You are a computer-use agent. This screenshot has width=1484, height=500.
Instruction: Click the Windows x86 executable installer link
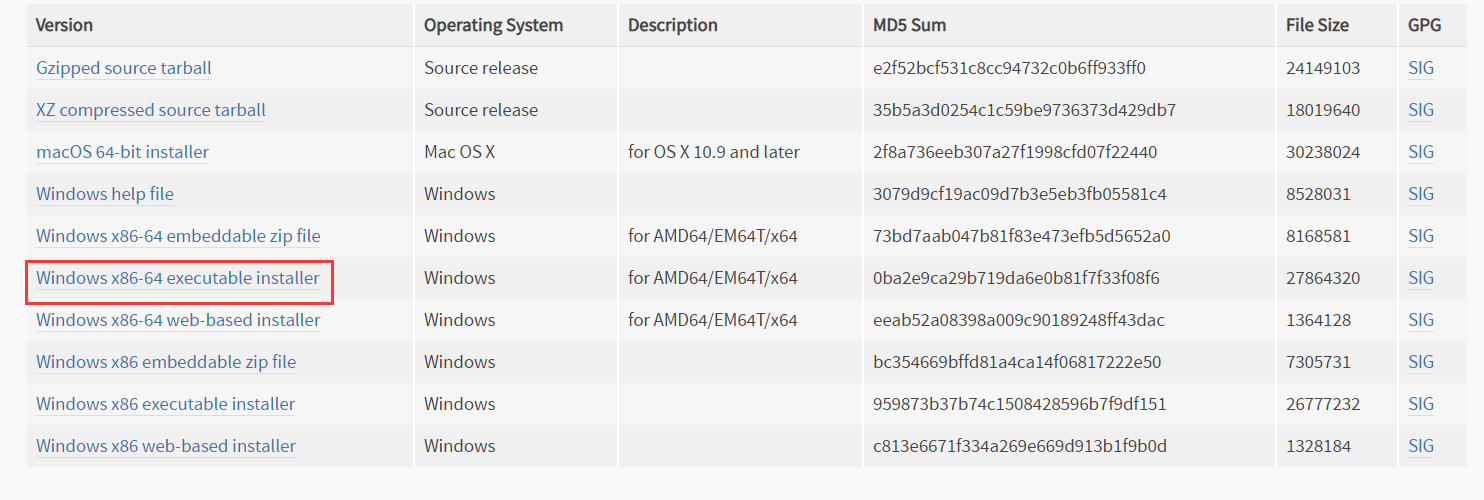pyautogui.click(x=166, y=404)
